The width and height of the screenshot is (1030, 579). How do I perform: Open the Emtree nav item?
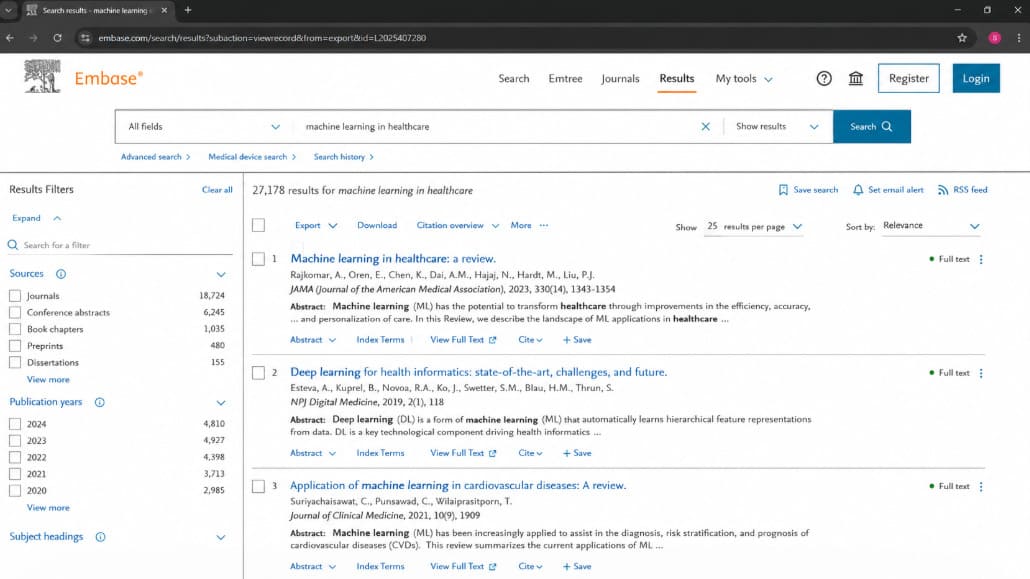pos(566,78)
